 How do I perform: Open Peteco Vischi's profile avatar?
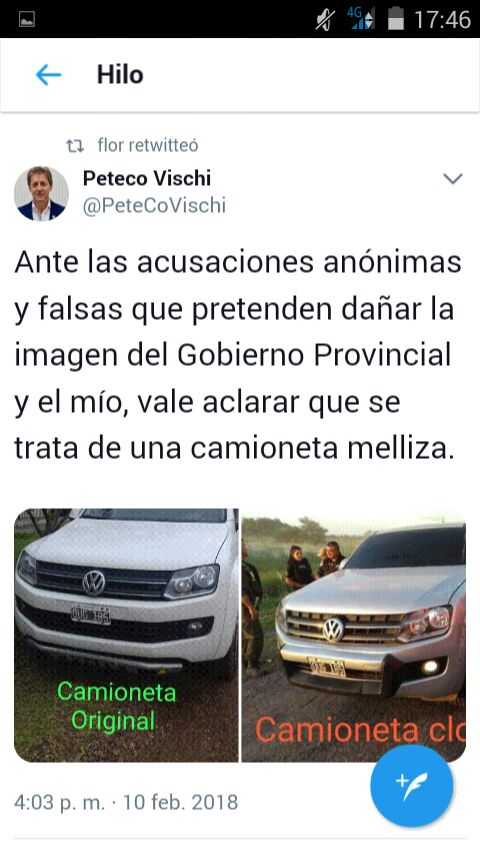pyautogui.click(x=41, y=193)
